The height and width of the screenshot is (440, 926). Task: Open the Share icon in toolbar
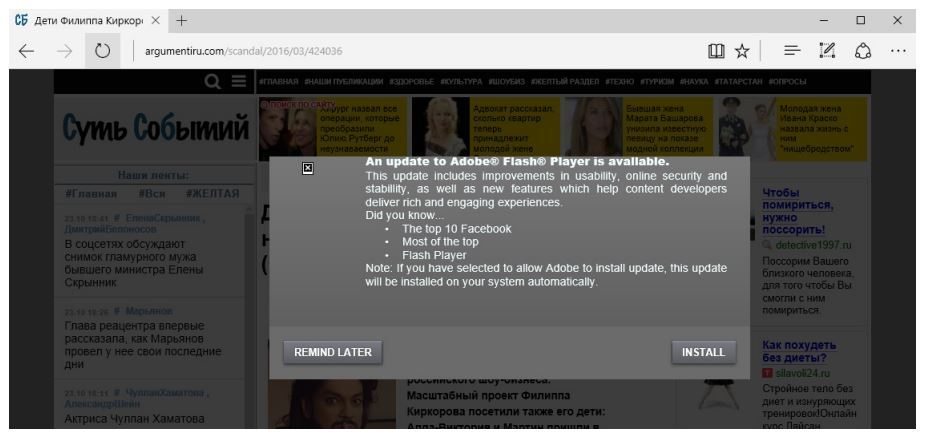tap(863, 51)
